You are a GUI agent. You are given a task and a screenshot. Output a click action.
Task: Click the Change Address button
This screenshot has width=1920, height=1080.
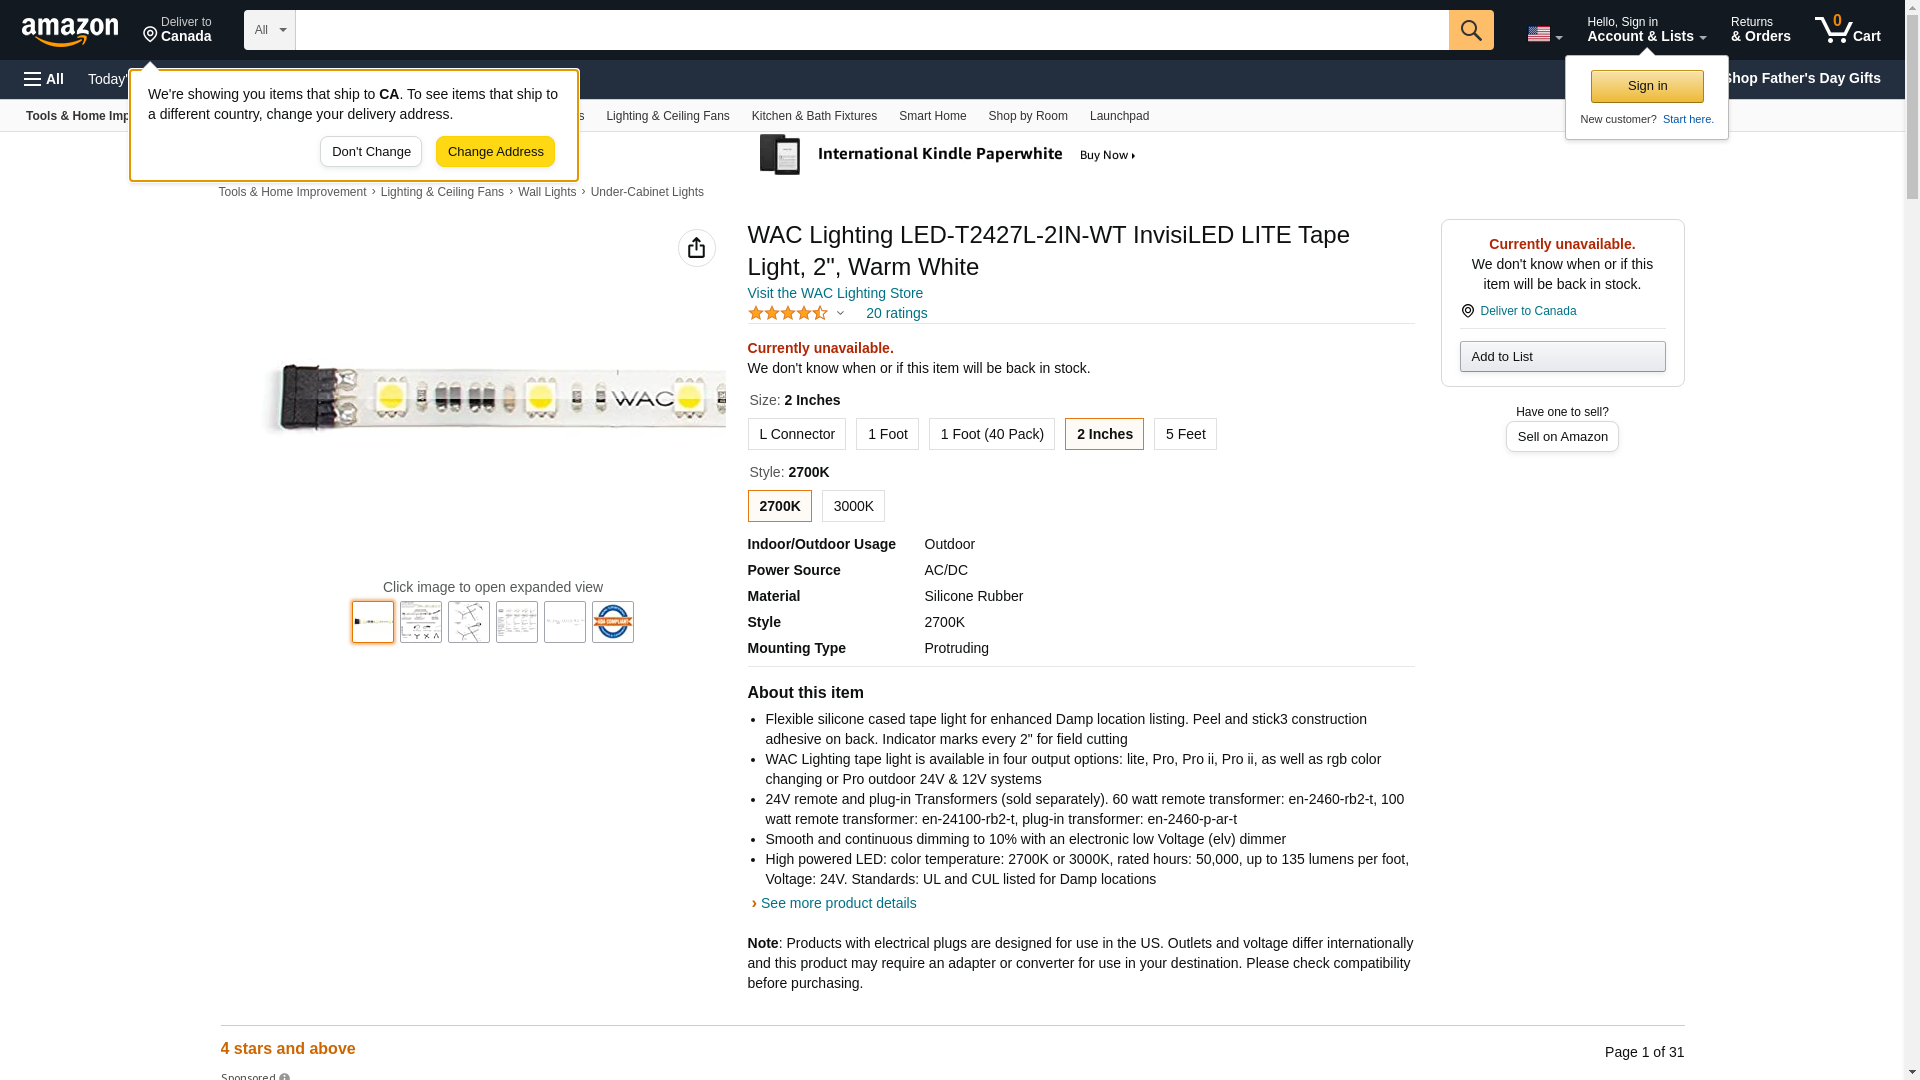(x=495, y=152)
